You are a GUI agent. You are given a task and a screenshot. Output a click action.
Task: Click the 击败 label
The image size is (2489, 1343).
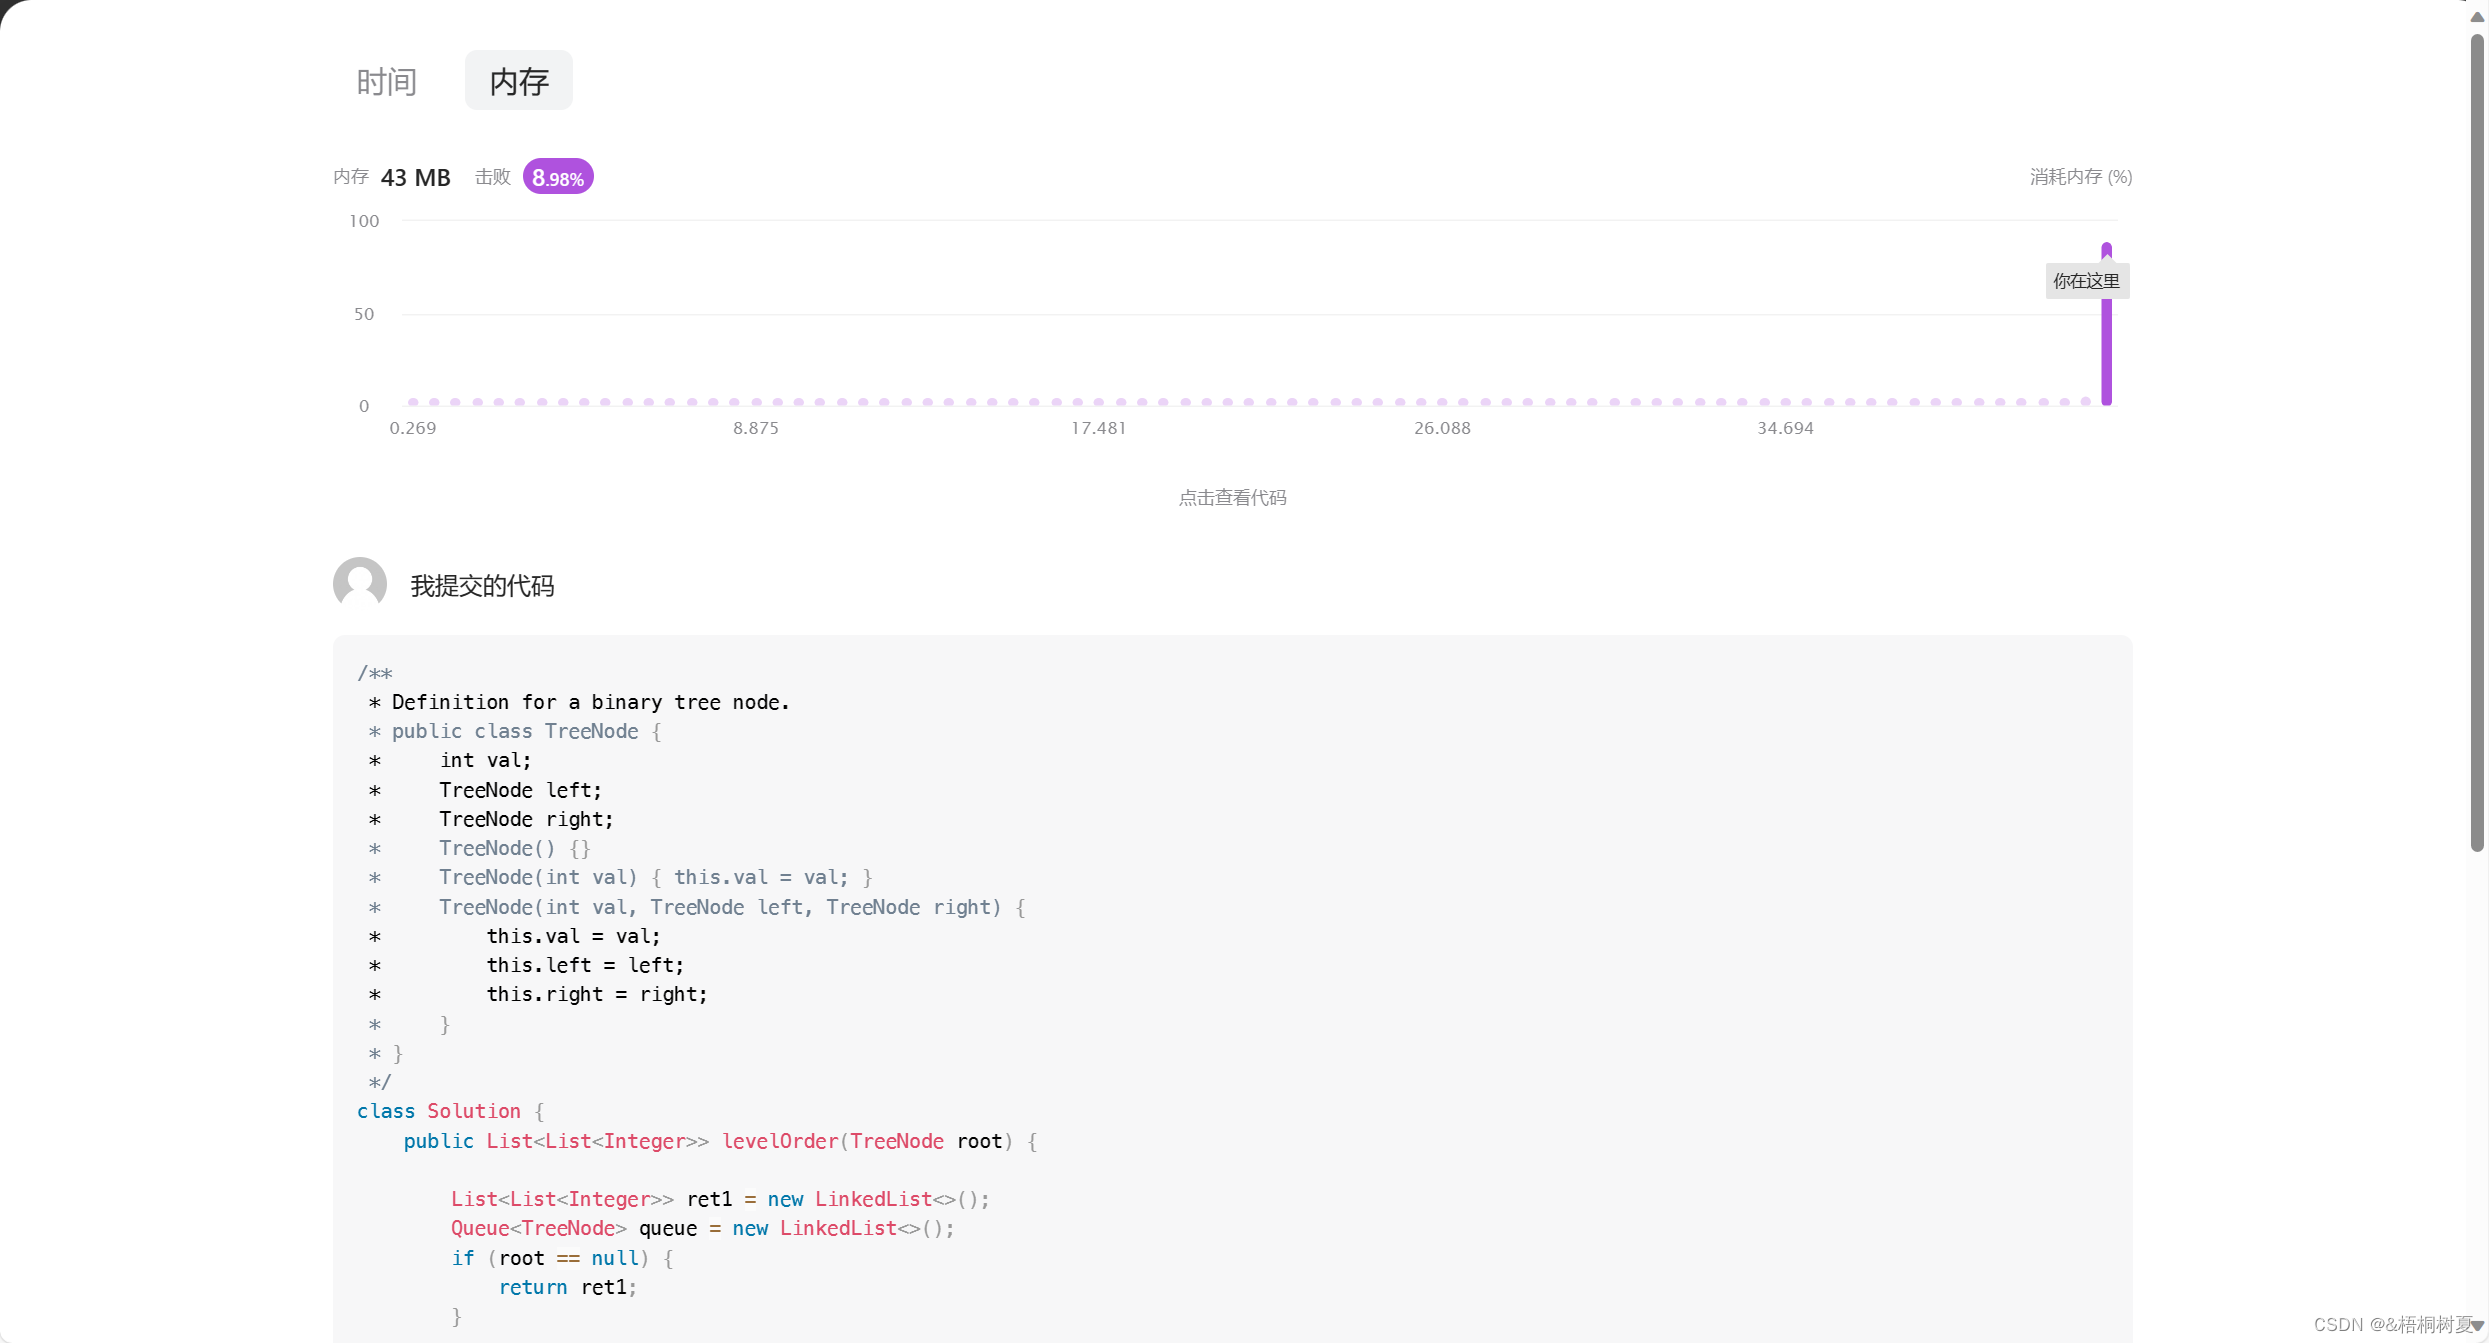click(x=493, y=177)
